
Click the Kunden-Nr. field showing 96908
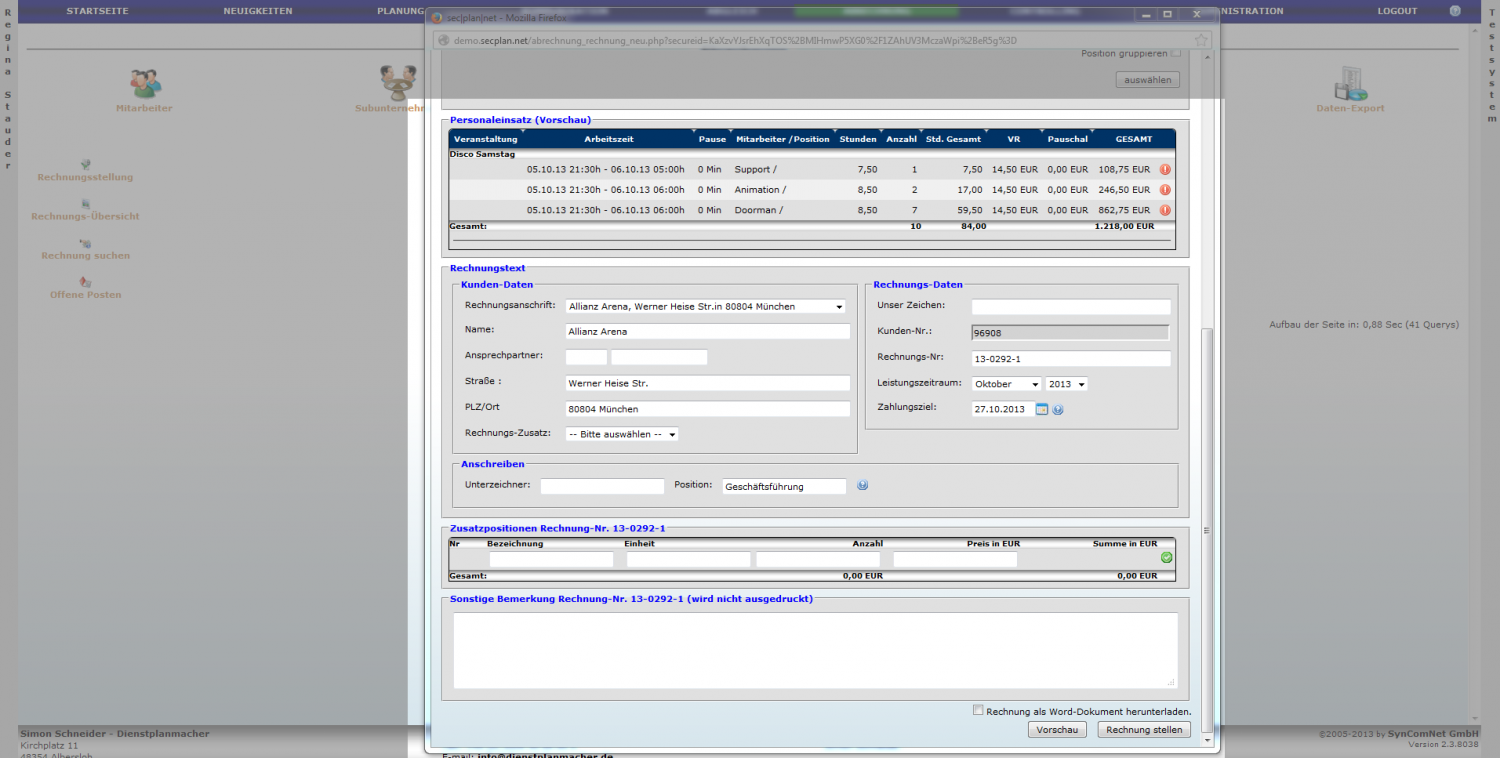pyautogui.click(x=1070, y=333)
